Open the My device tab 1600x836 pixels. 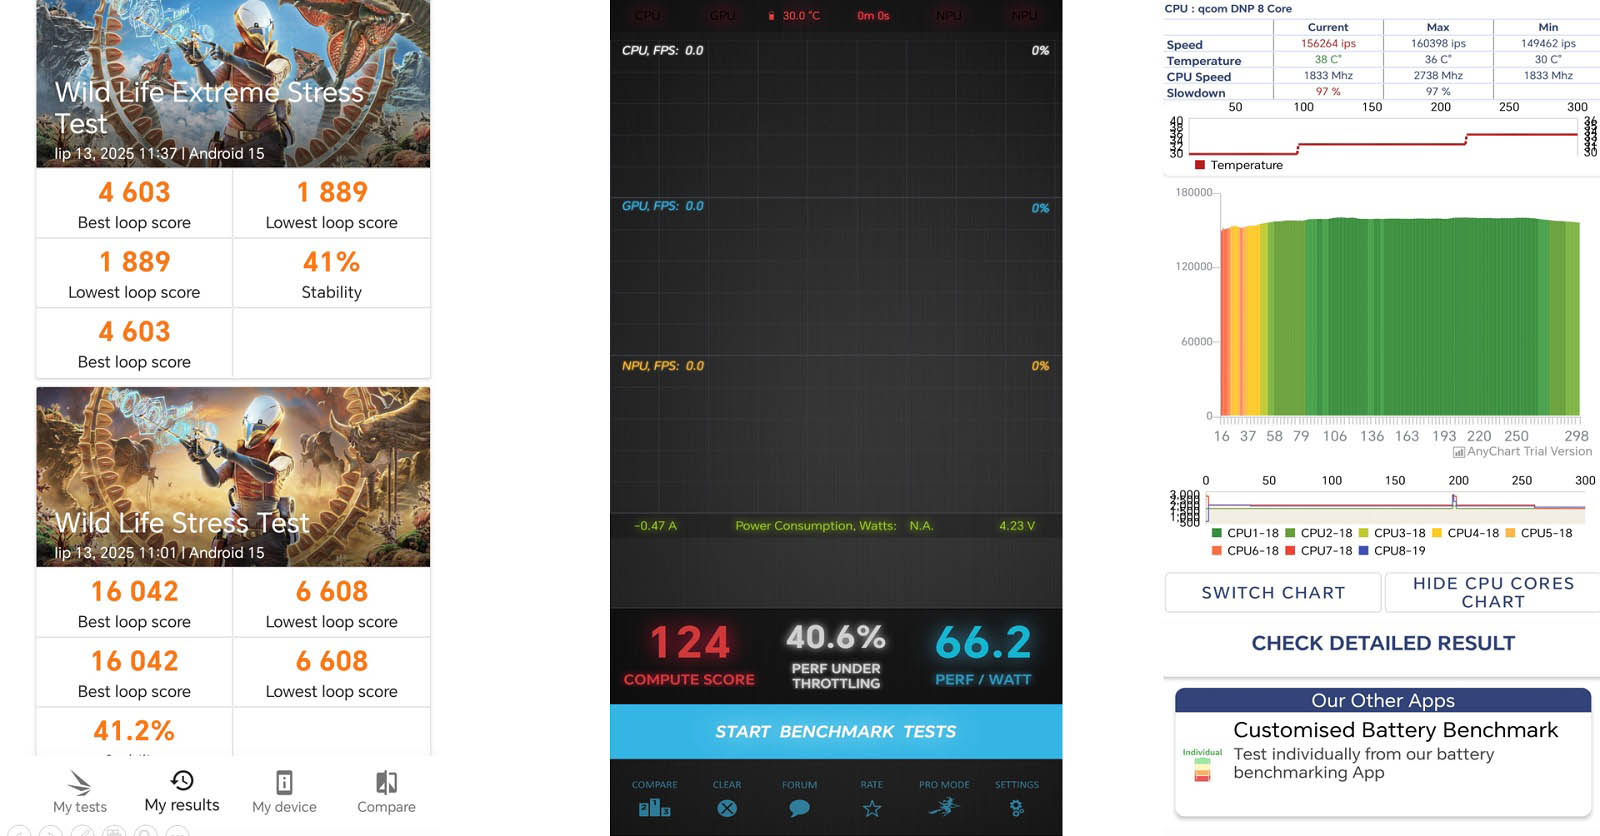pos(284,792)
